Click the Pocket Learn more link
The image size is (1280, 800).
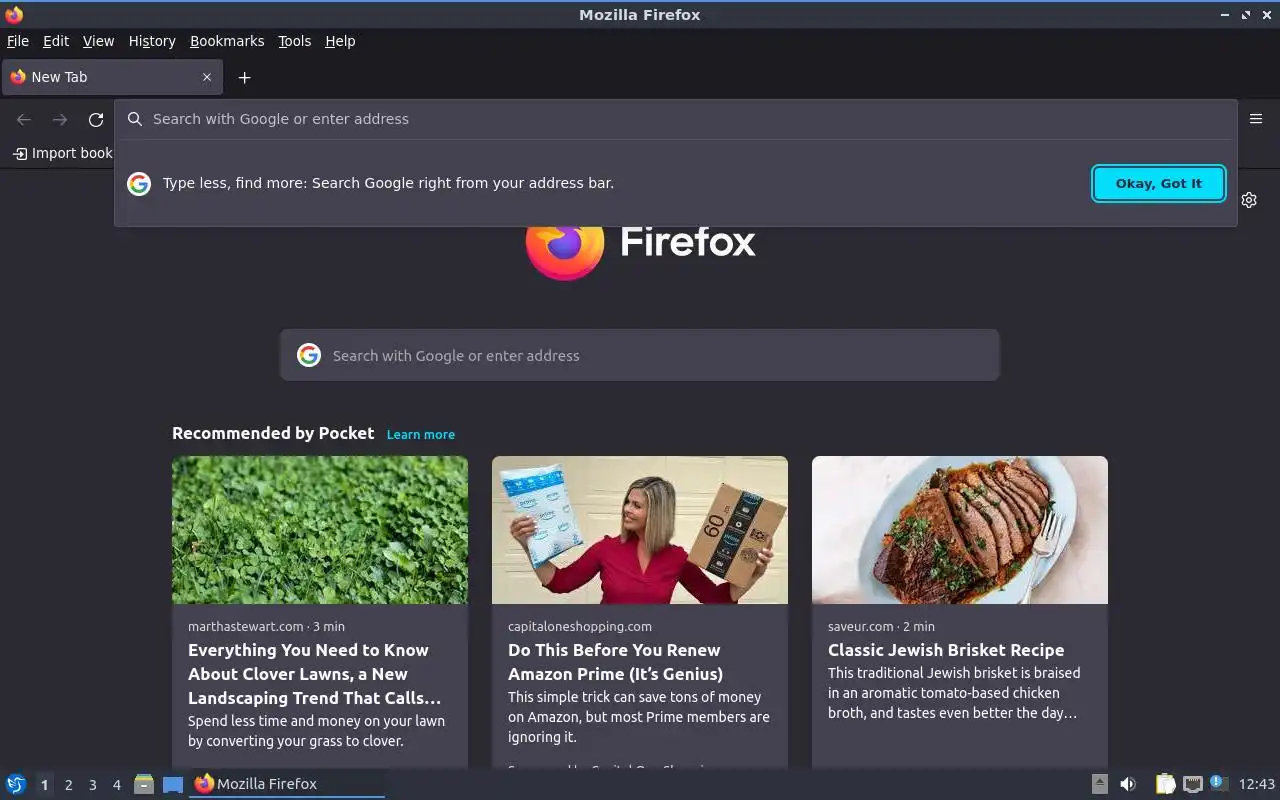(421, 434)
